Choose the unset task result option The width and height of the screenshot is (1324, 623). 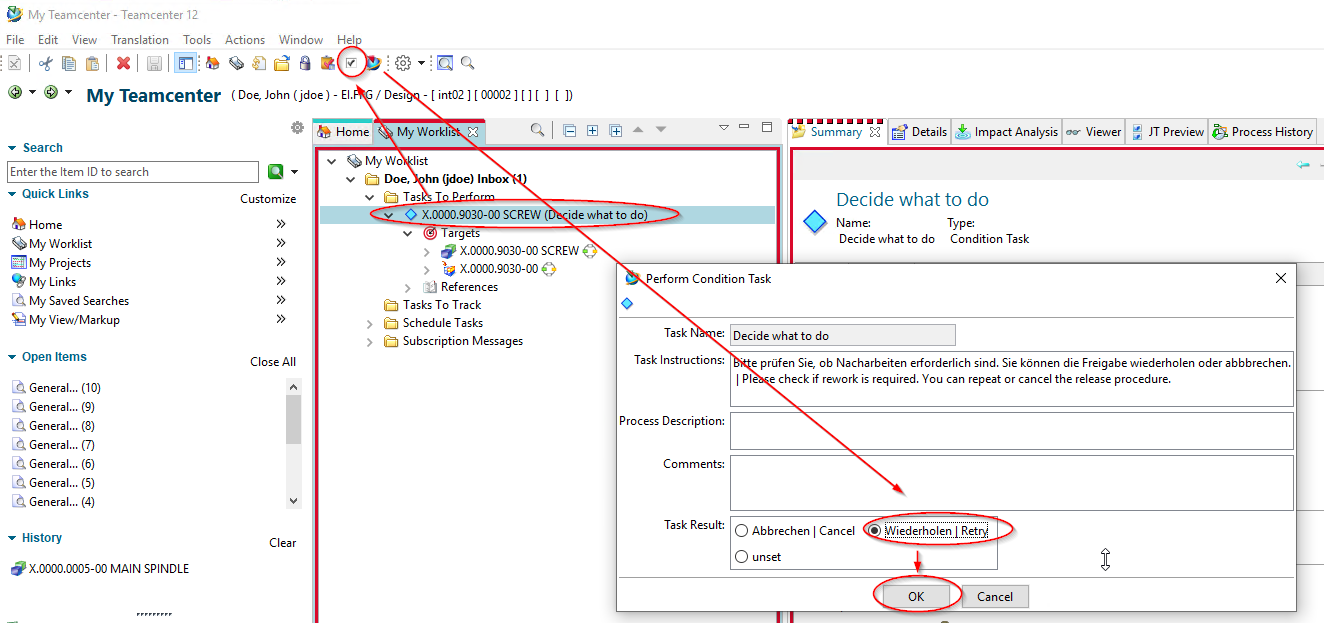(x=742, y=557)
